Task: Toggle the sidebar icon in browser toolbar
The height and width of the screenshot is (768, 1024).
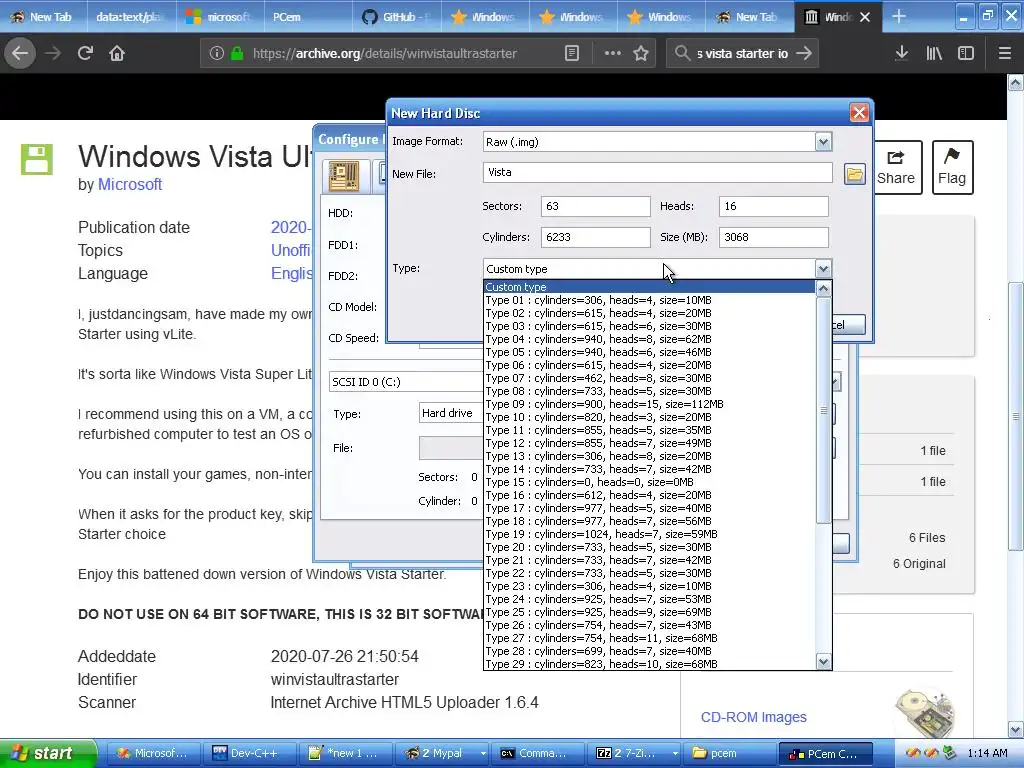Action: click(966, 54)
